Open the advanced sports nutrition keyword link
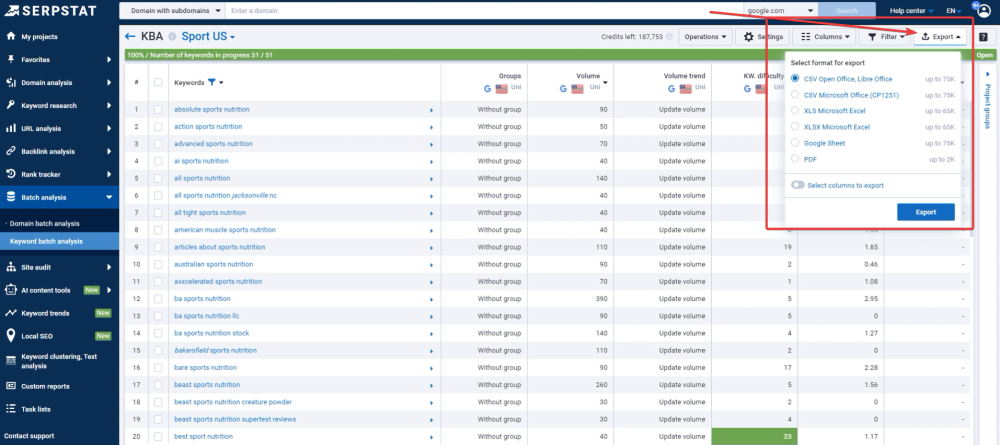 pos(213,144)
